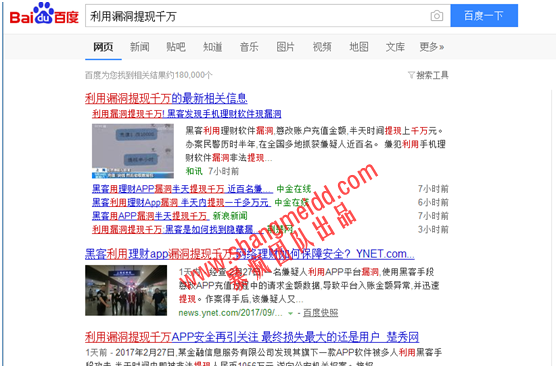558x366 pixels.
Task: Click the 3小时前 timestamp
Action: (433, 229)
